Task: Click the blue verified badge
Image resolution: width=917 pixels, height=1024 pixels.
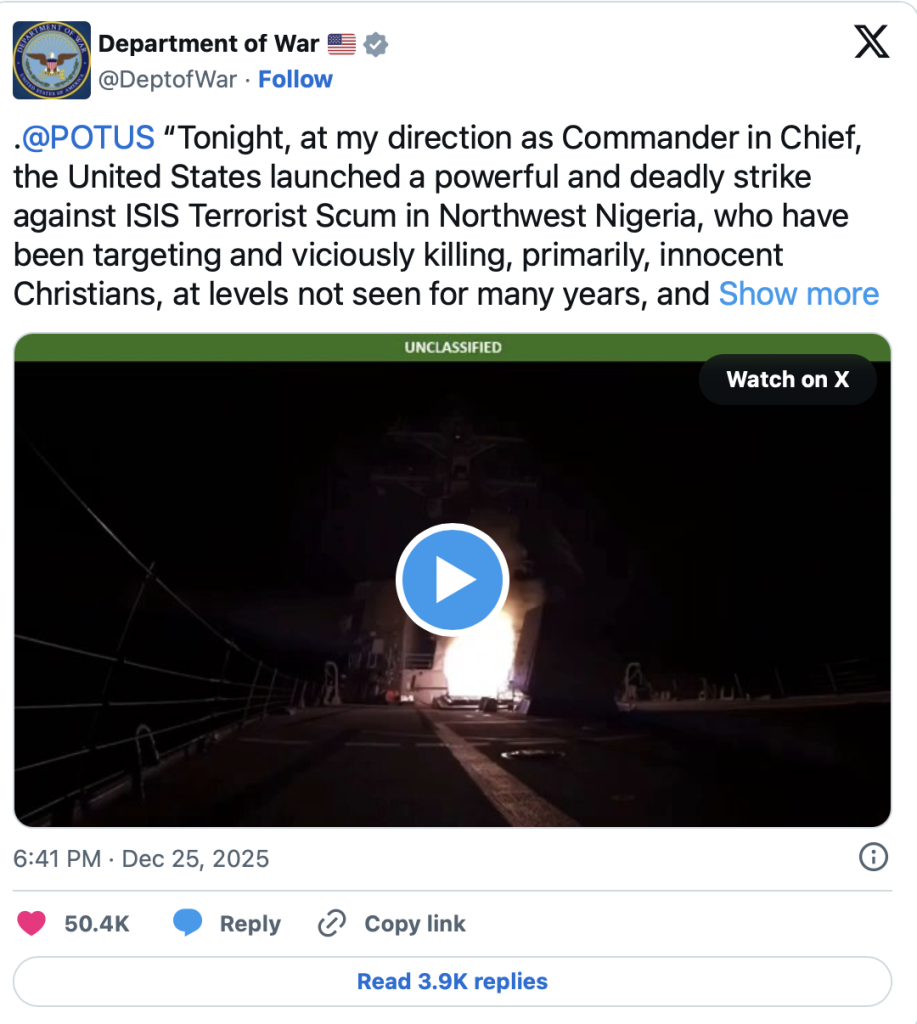Action: click(376, 44)
